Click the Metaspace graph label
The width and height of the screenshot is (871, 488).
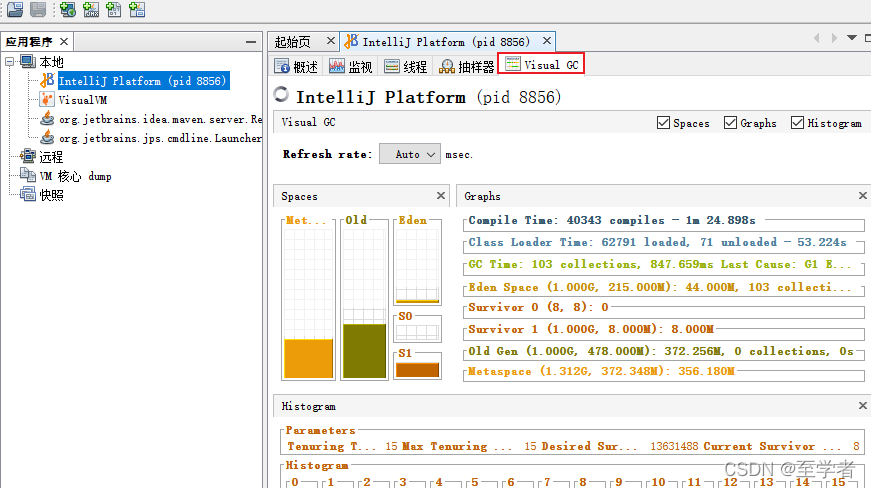click(602, 371)
